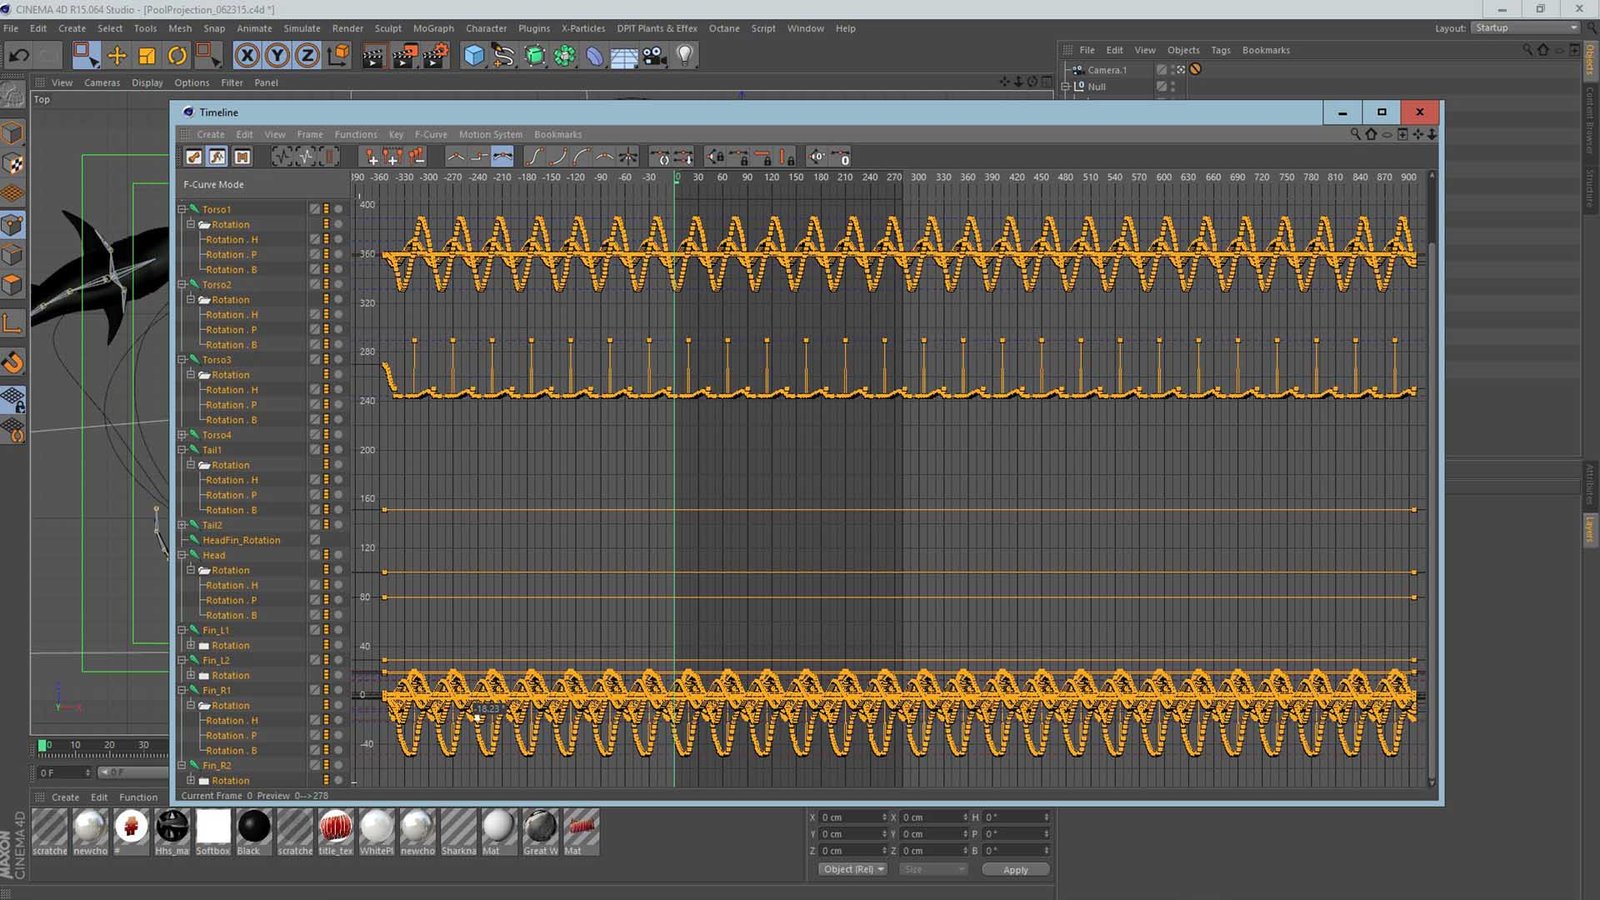Add a Light object from toolbar
This screenshot has height=900, width=1600.
[x=685, y=56]
